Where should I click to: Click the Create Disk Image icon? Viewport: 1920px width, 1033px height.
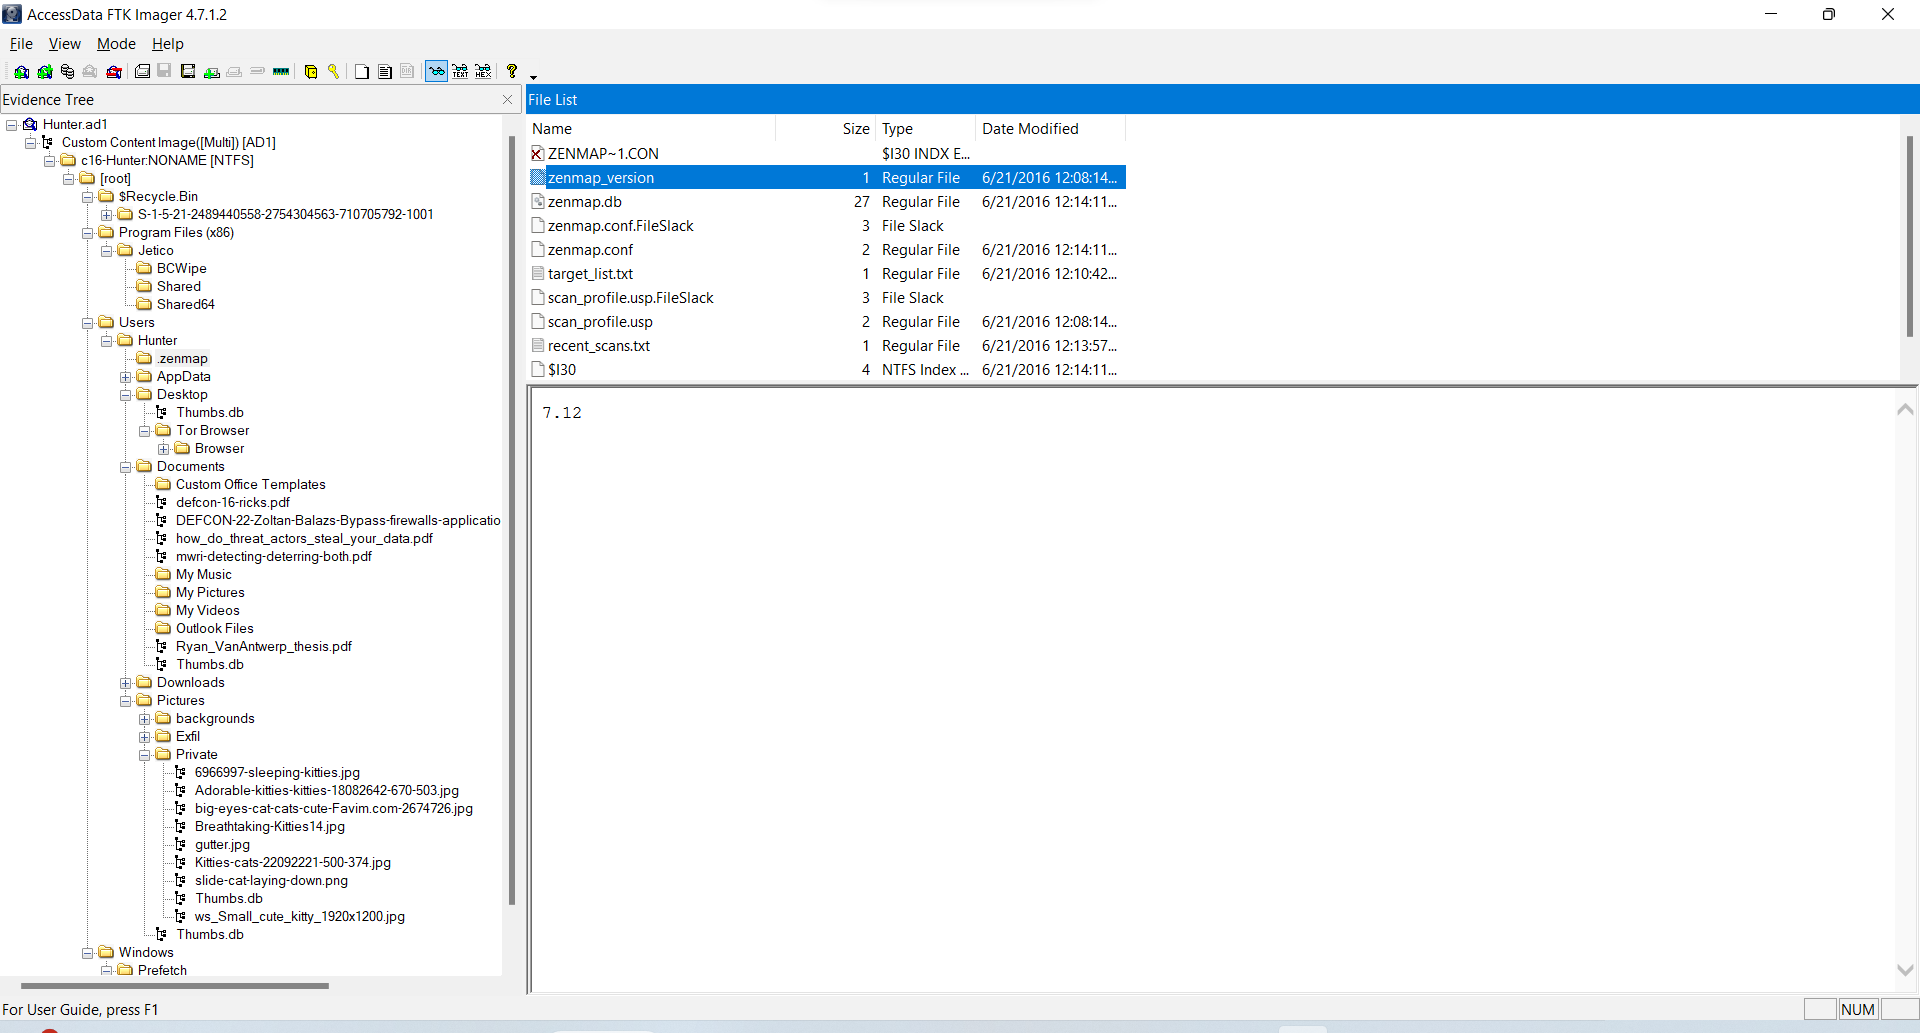pos(142,71)
